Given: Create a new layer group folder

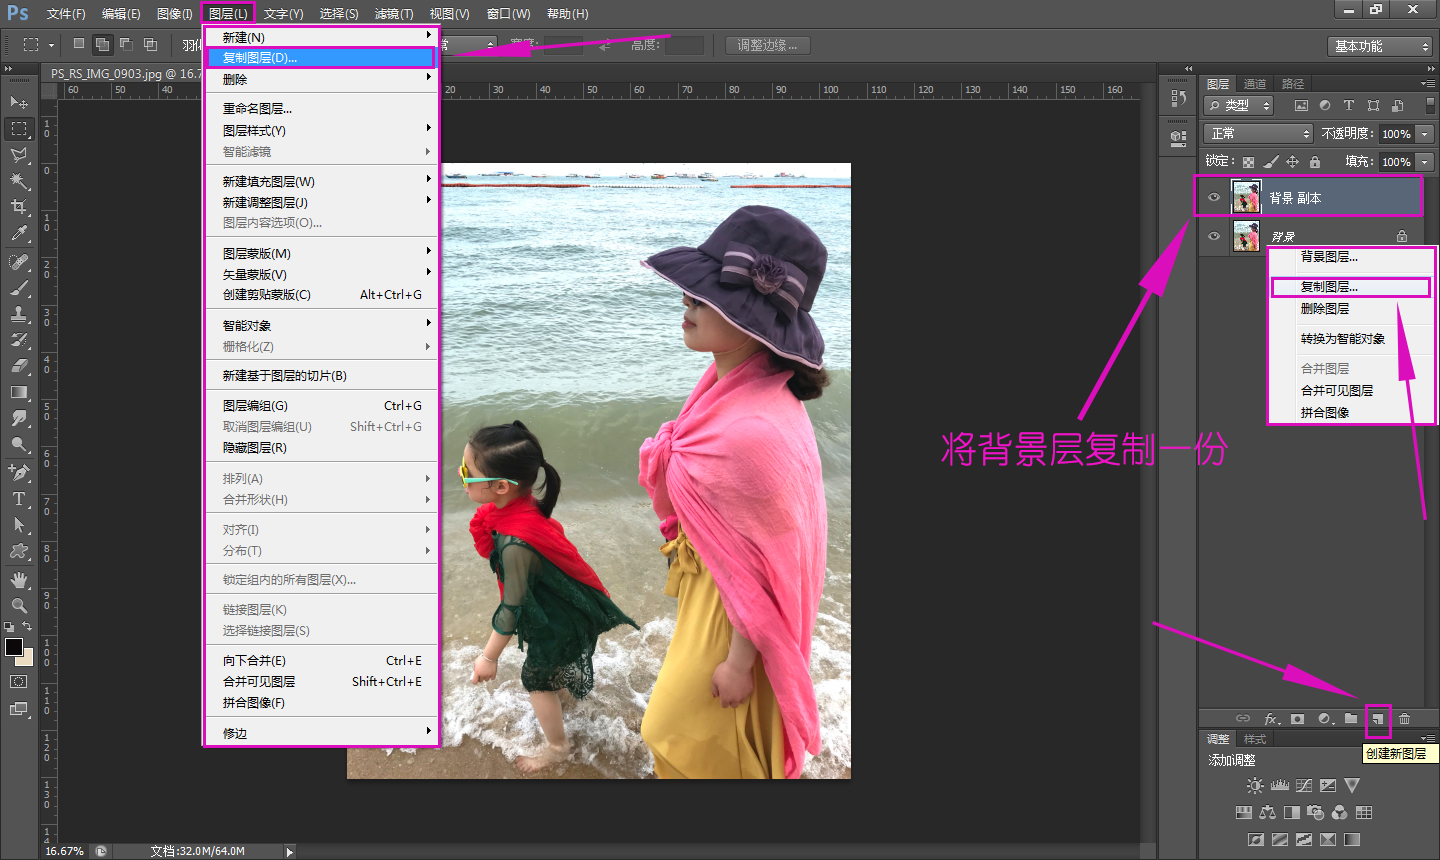Looking at the screenshot, I should pos(1351,718).
